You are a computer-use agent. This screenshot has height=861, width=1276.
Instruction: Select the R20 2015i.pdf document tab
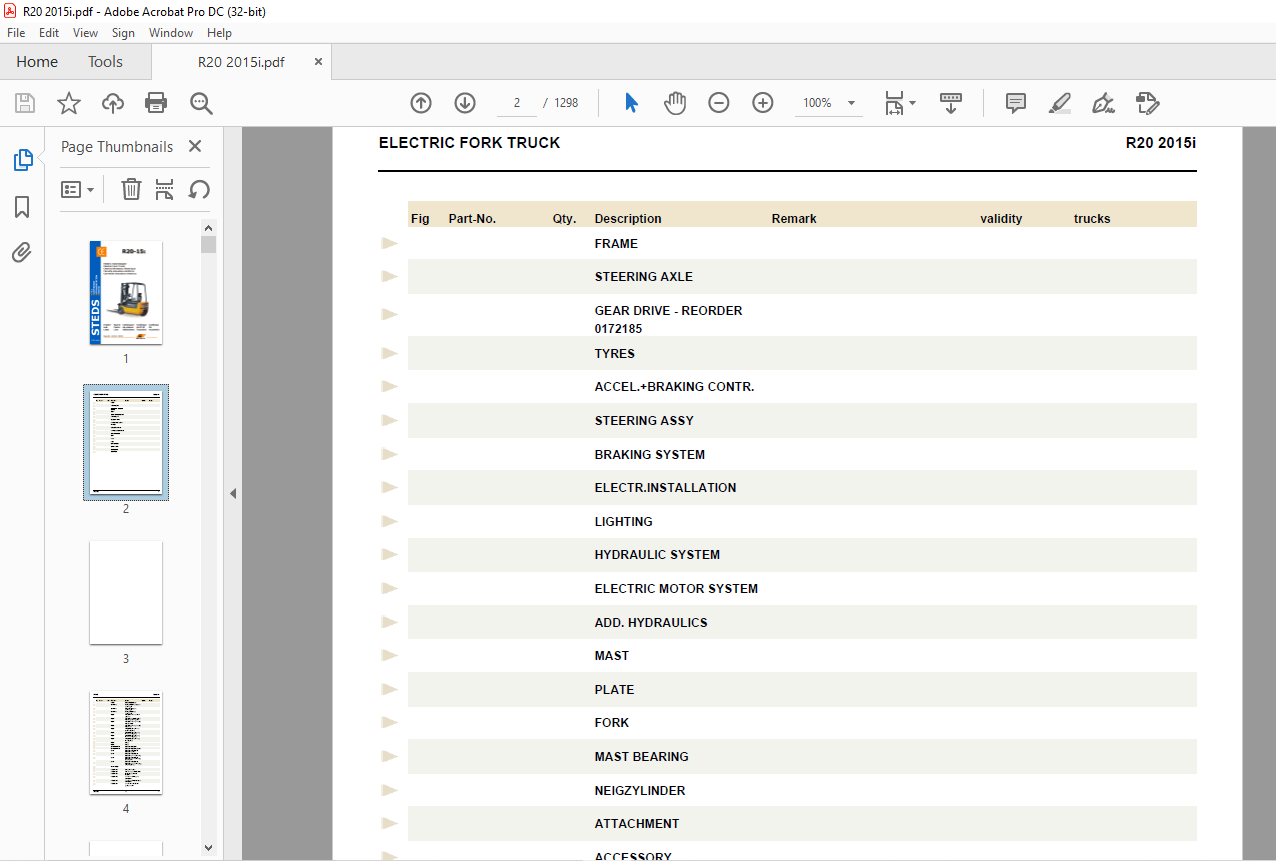pyautogui.click(x=241, y=62)
